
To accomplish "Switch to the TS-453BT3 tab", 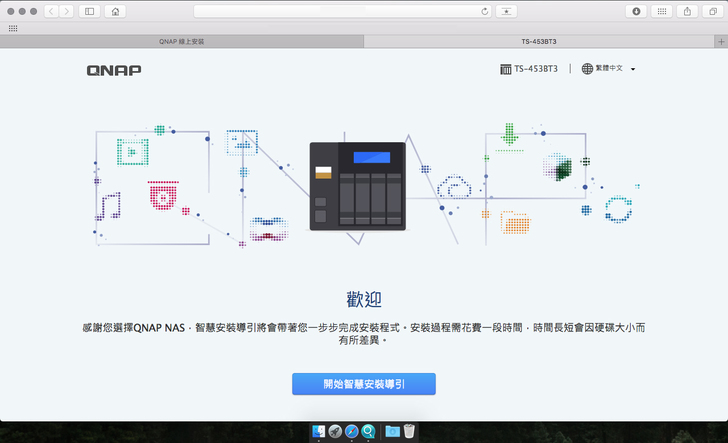I will tap(539, 41).
